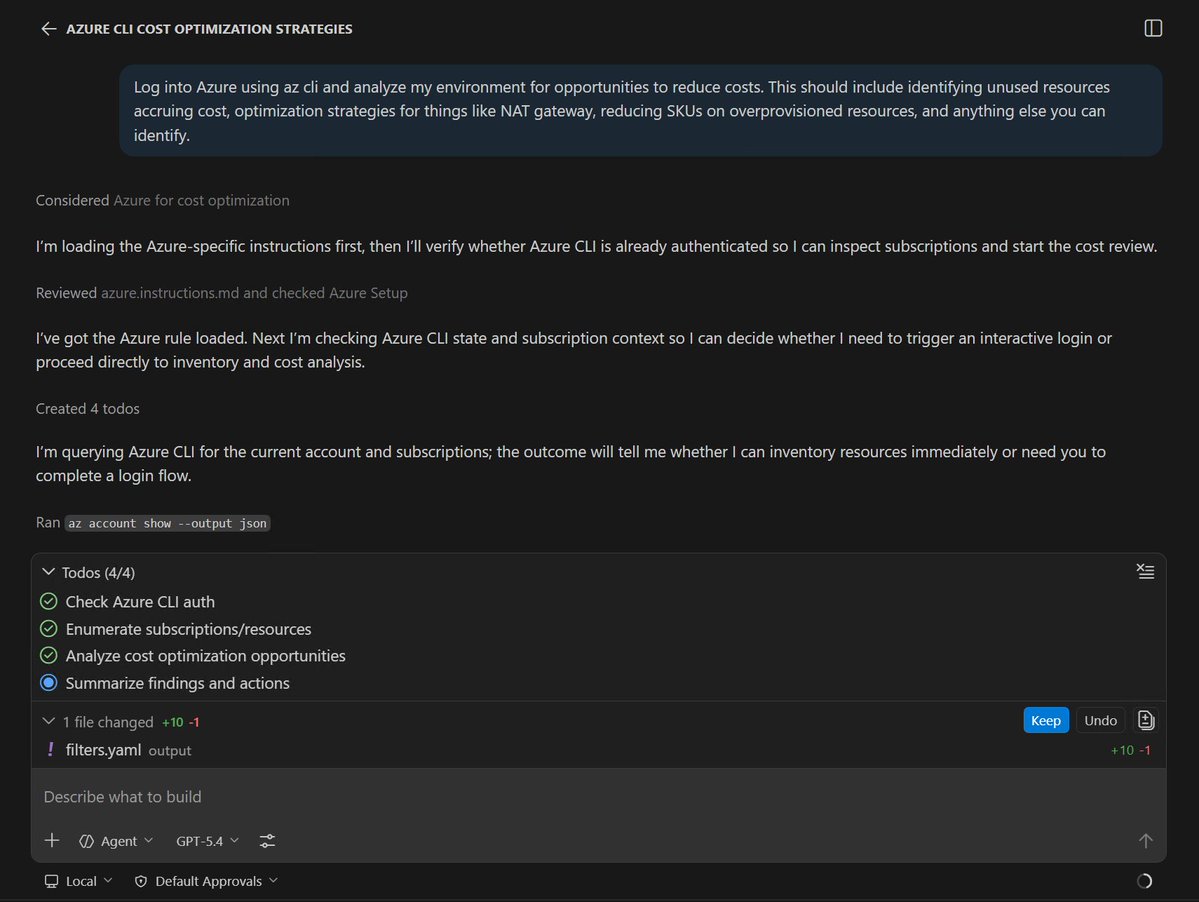Click the user prompt message bubble
This screenshot has height=902, width=1199.
point(641,111)
